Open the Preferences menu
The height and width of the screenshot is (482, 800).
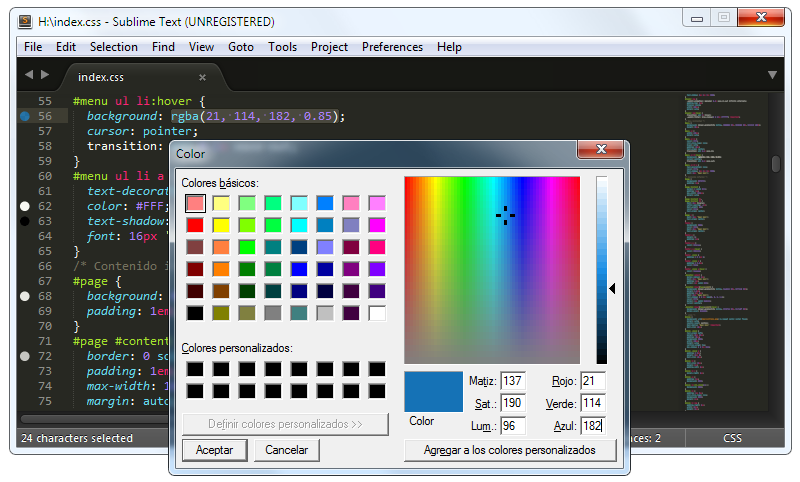tap(392, 47)
